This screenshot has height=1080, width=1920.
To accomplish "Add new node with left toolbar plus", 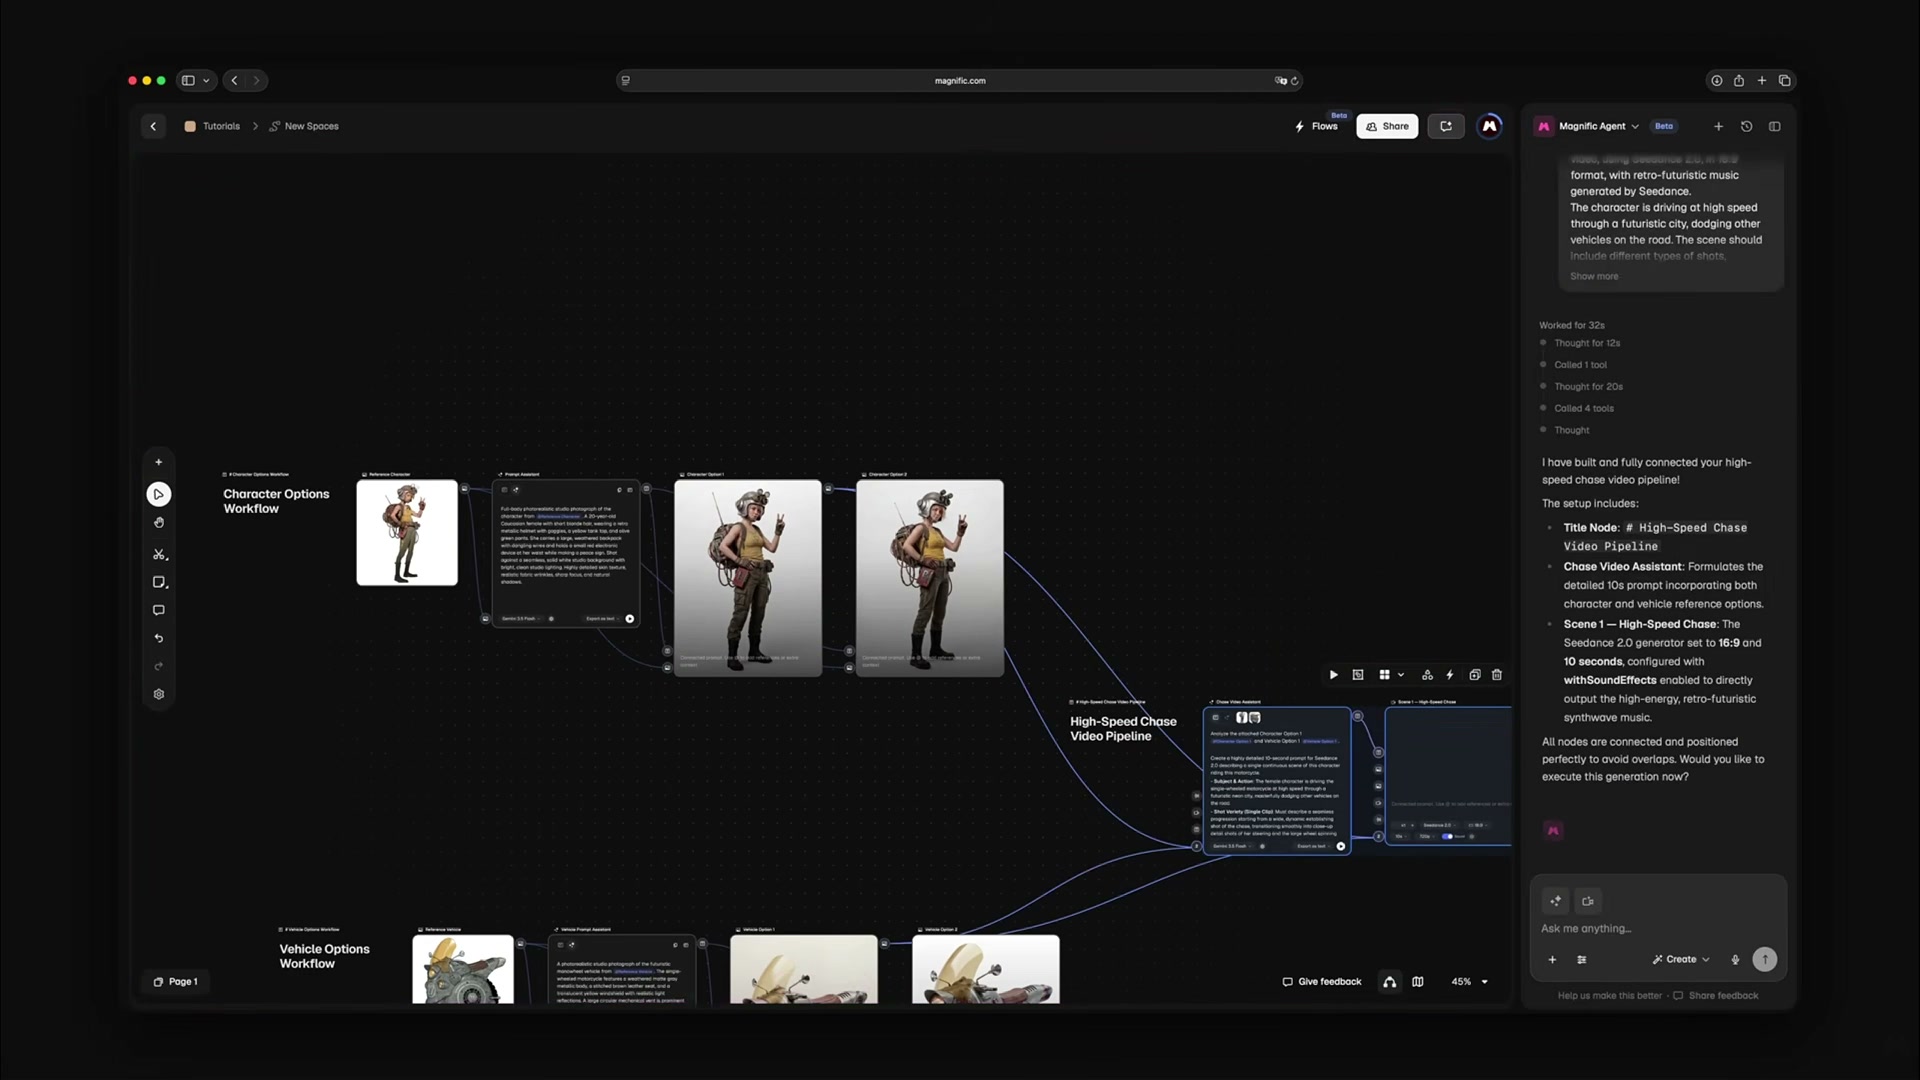I will (x=158, y=462).
